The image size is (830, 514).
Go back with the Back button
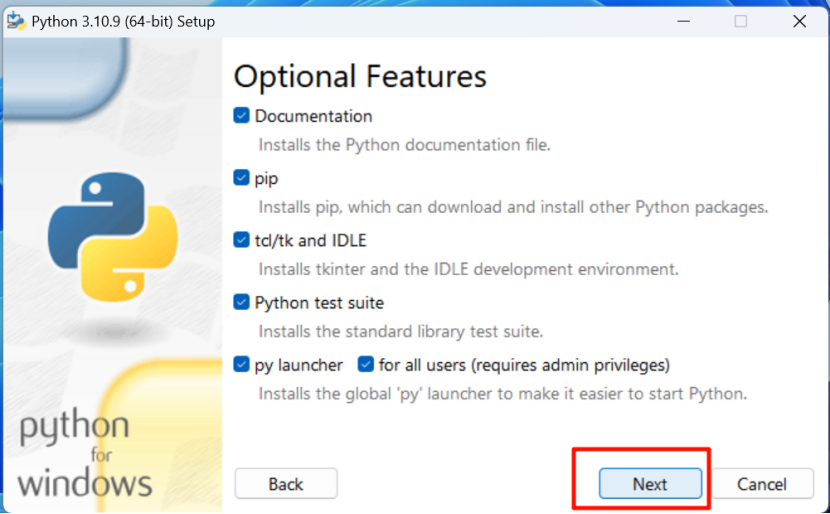[286, 483]
